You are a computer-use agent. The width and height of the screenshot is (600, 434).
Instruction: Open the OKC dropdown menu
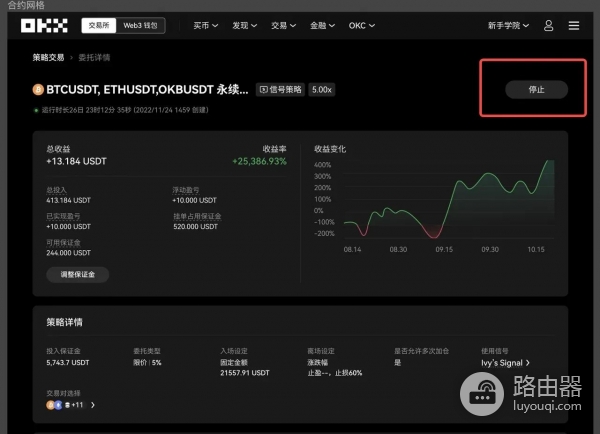coord(362,26)
